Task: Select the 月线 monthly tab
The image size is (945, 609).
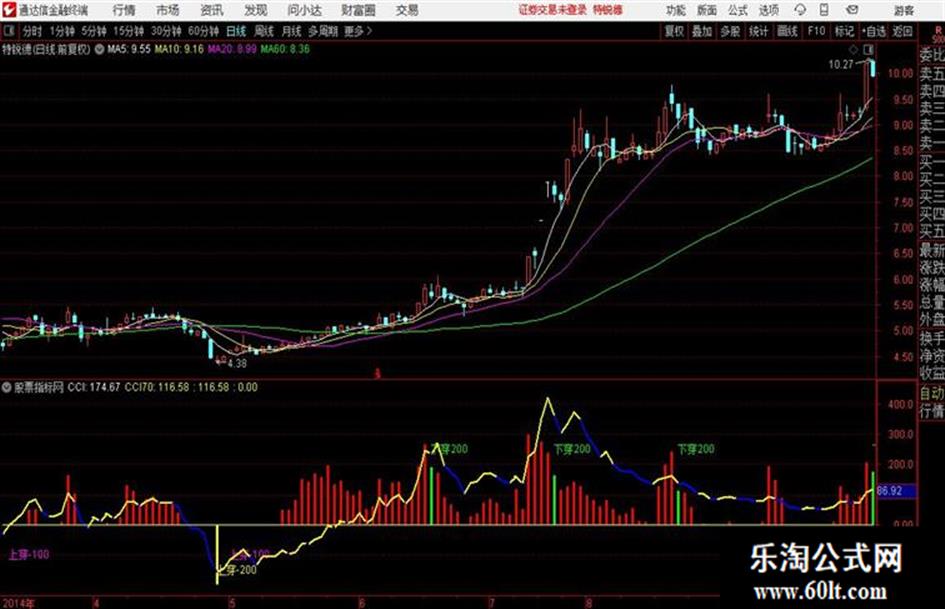Action: (292, 31)
